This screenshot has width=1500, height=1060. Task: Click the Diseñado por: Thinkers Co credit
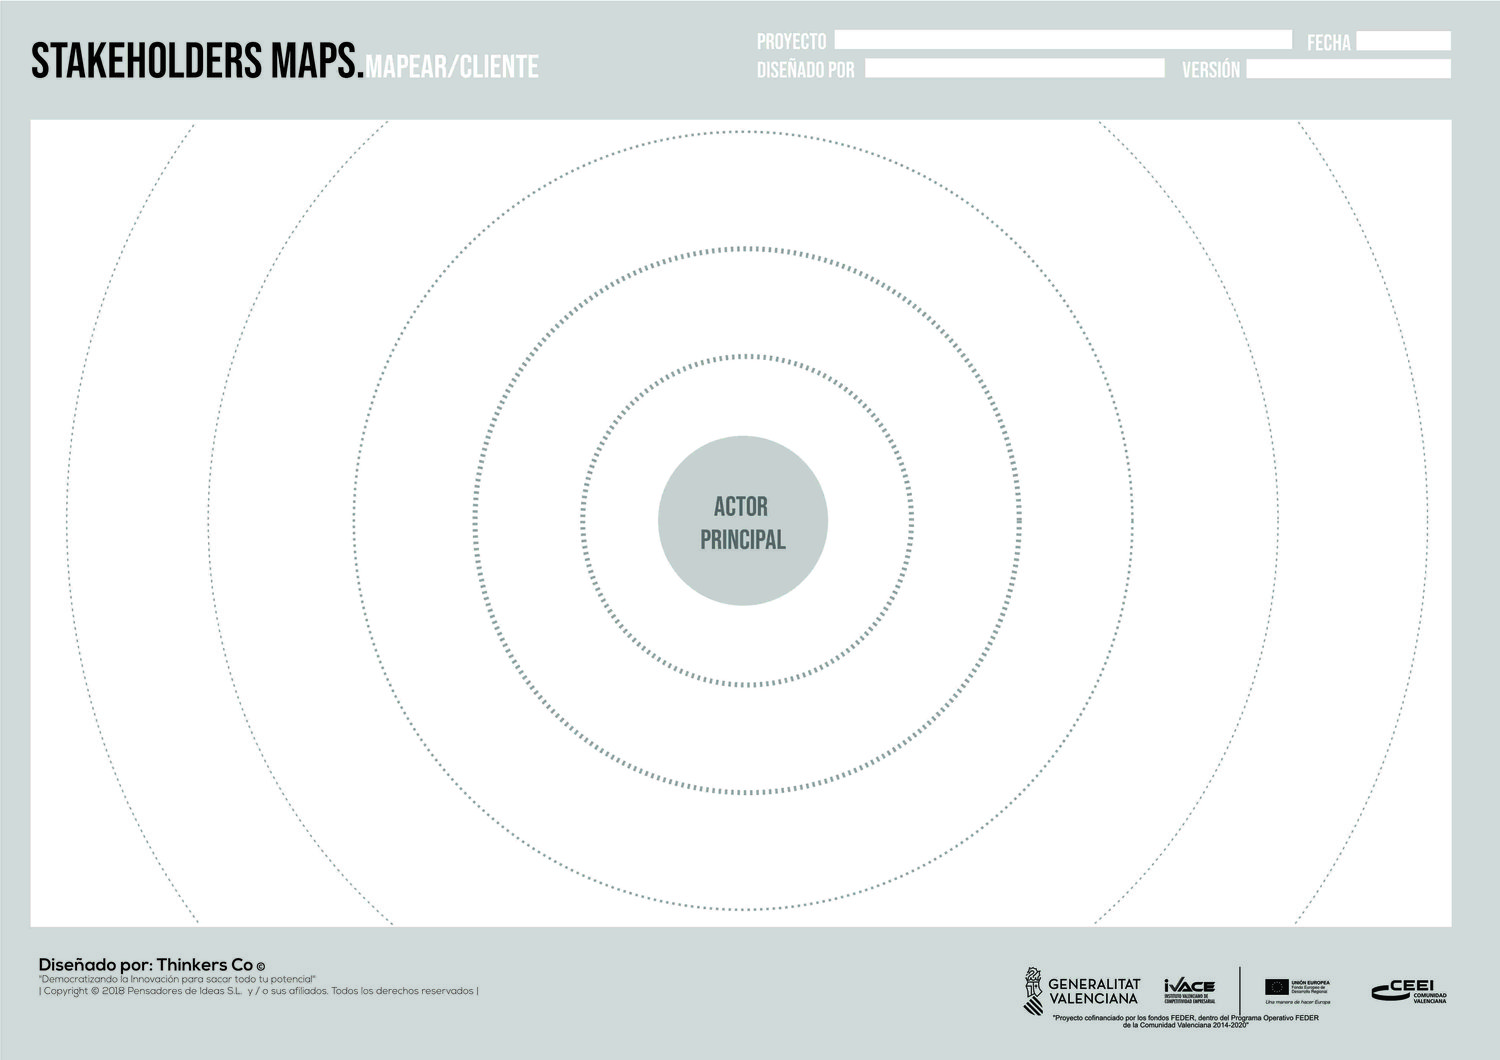point(151,965)
